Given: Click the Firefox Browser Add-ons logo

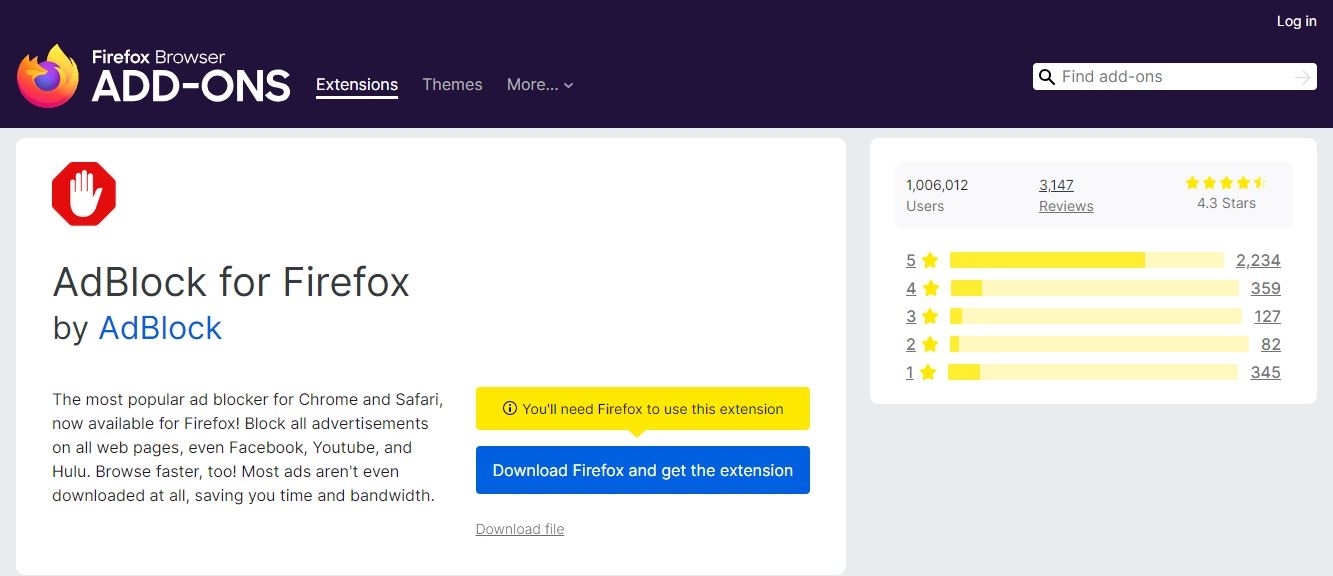Looking at the screenshot, I should 153,76.
